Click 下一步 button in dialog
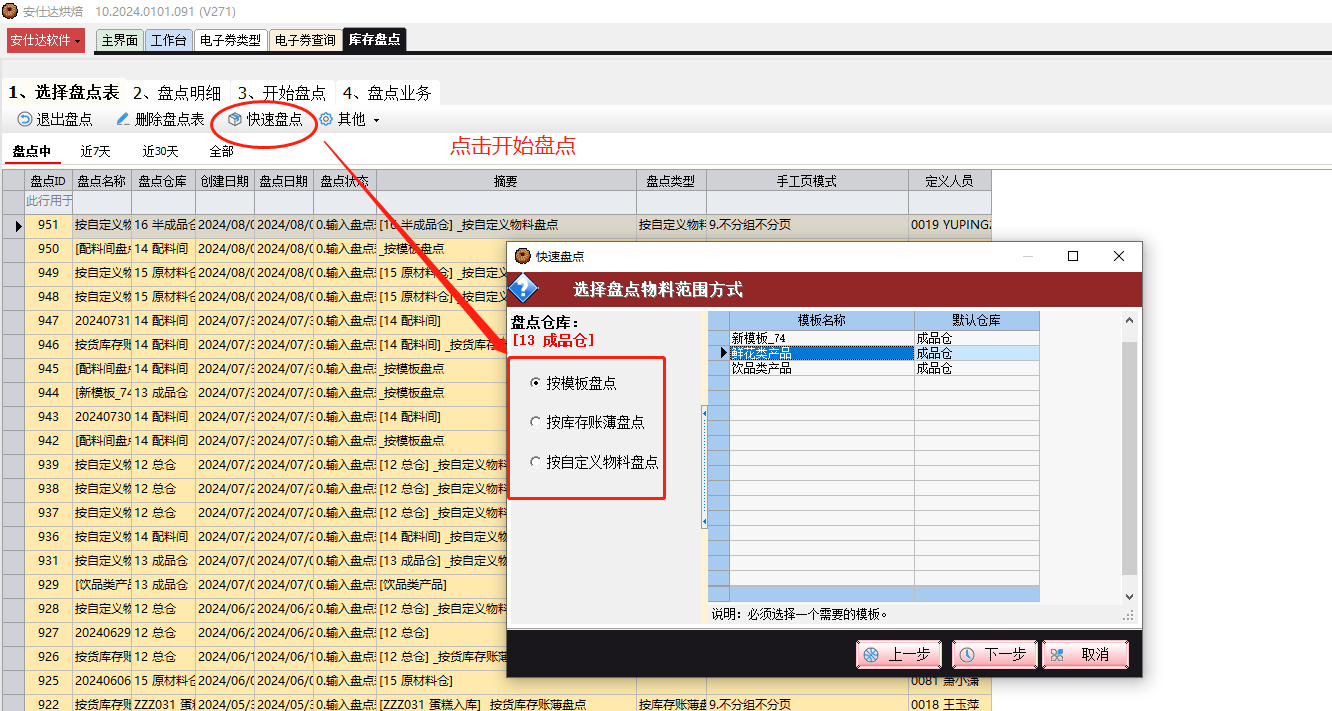The height and width of the screenshot is (711, 1332). (x=994, y=655)
